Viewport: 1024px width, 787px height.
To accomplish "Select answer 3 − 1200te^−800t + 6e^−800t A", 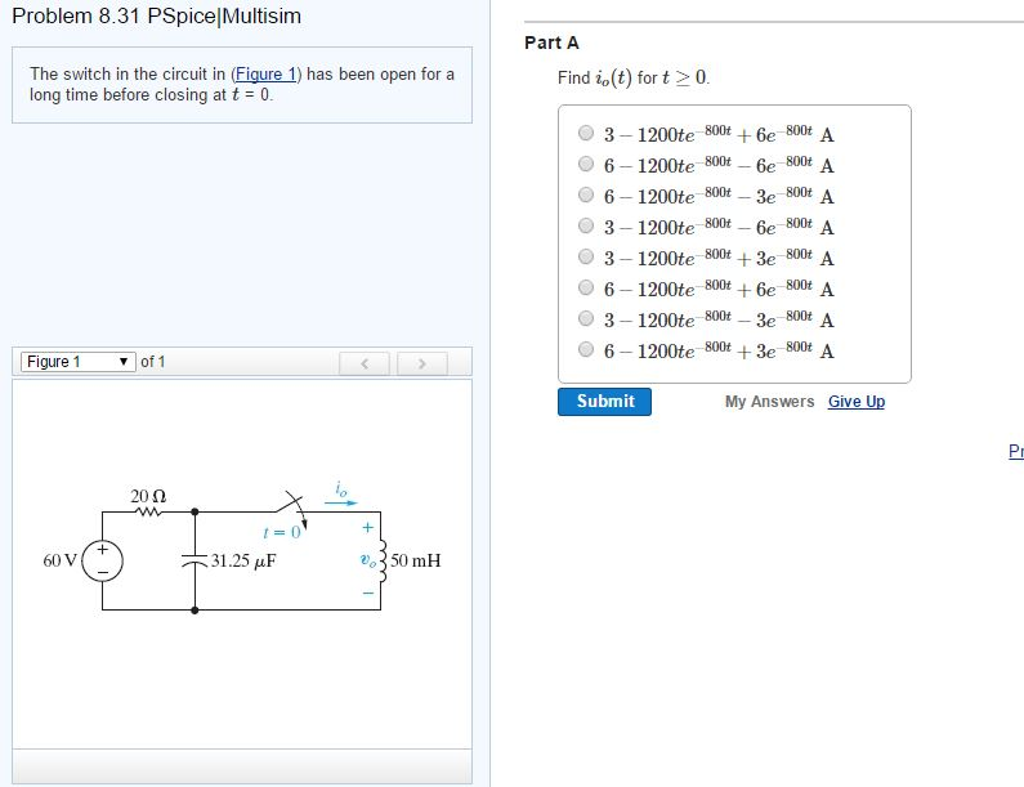I will (586, 132).
